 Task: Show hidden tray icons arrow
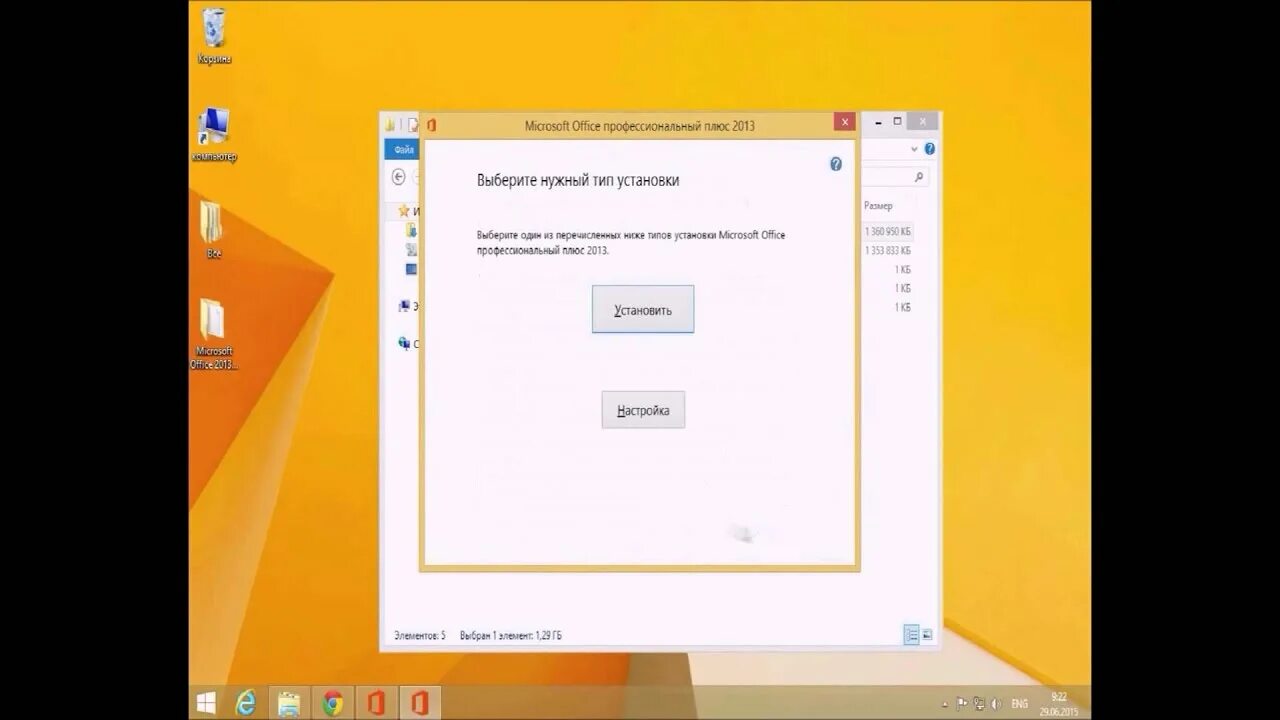coord(944,704)
